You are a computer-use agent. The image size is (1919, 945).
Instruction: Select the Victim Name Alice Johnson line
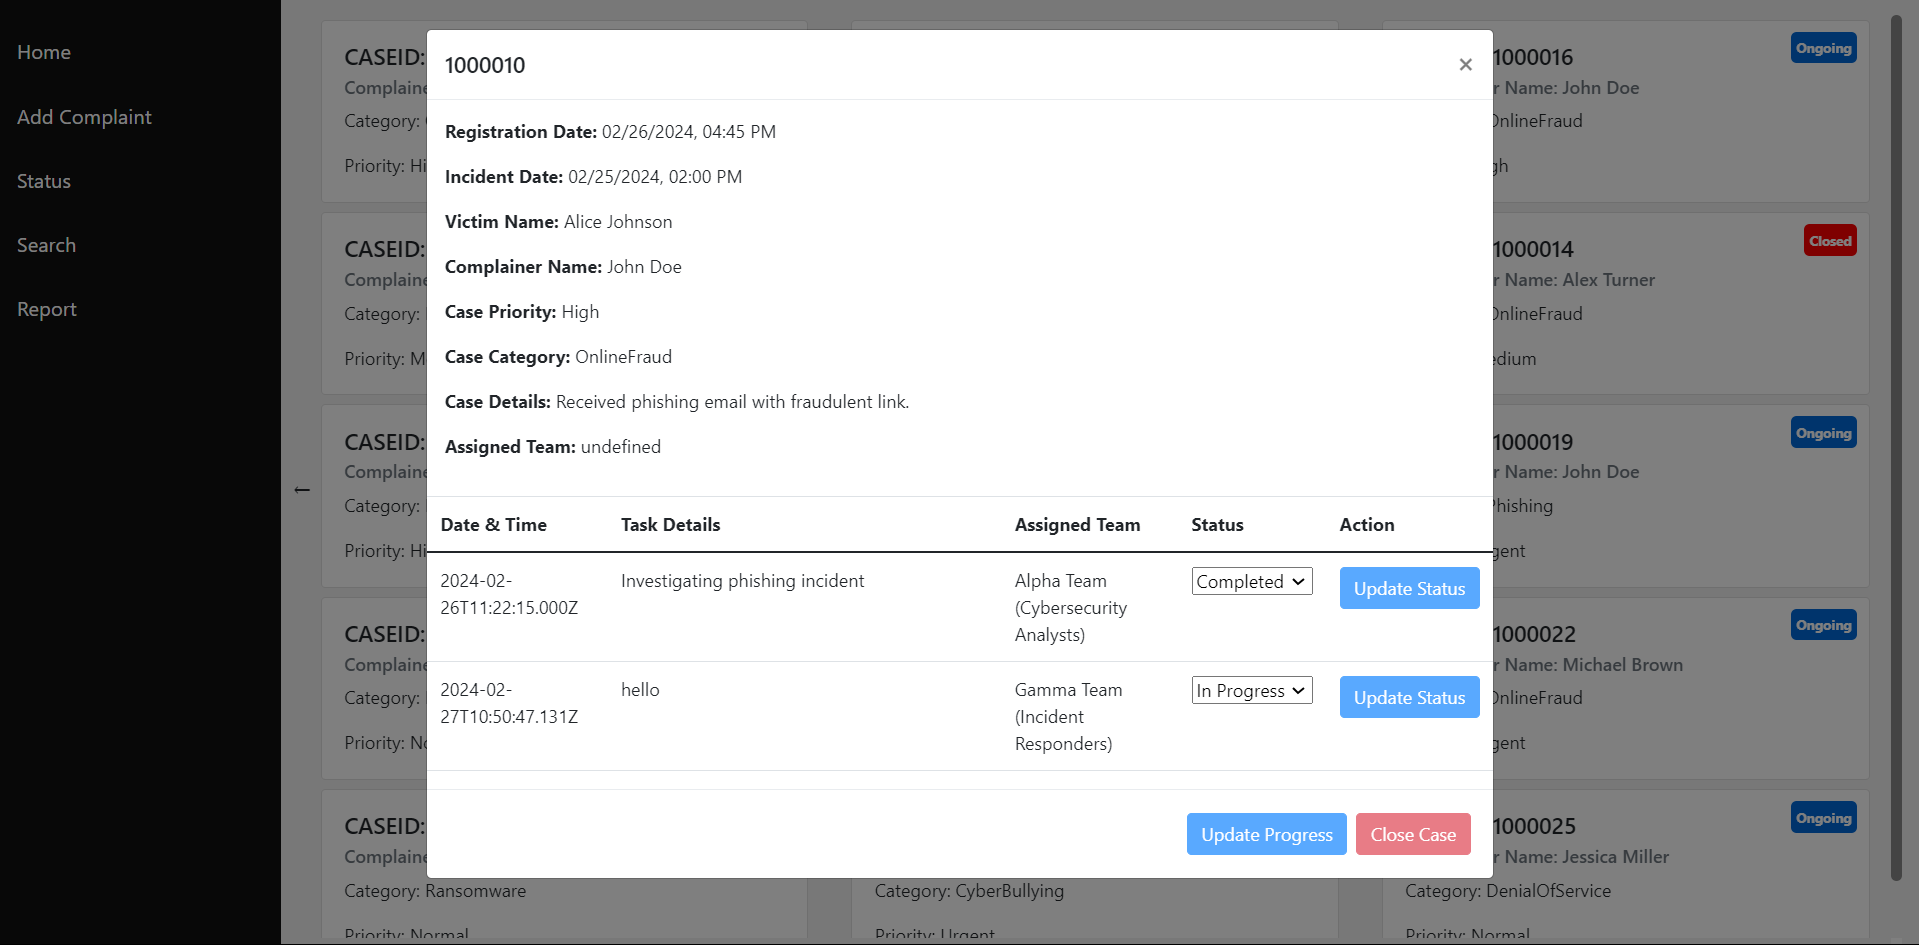pos(558,221)
